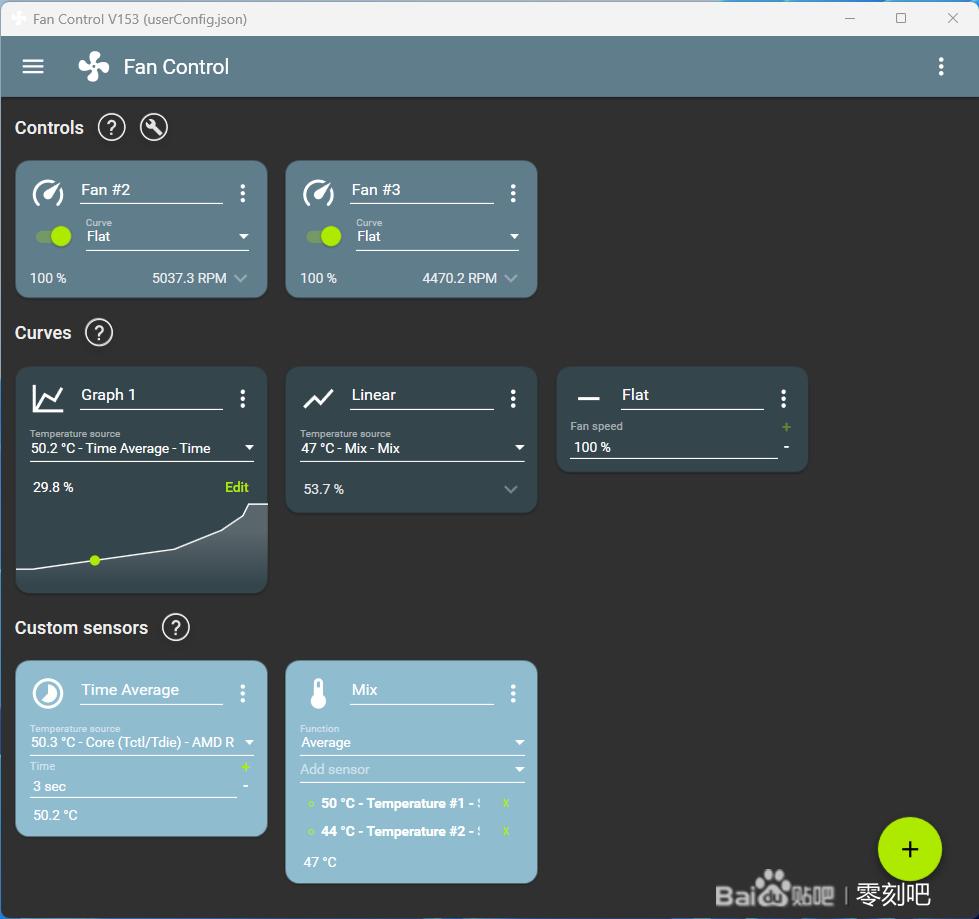Click the Flat fan speed 100 % field

[x=674, y=447]
